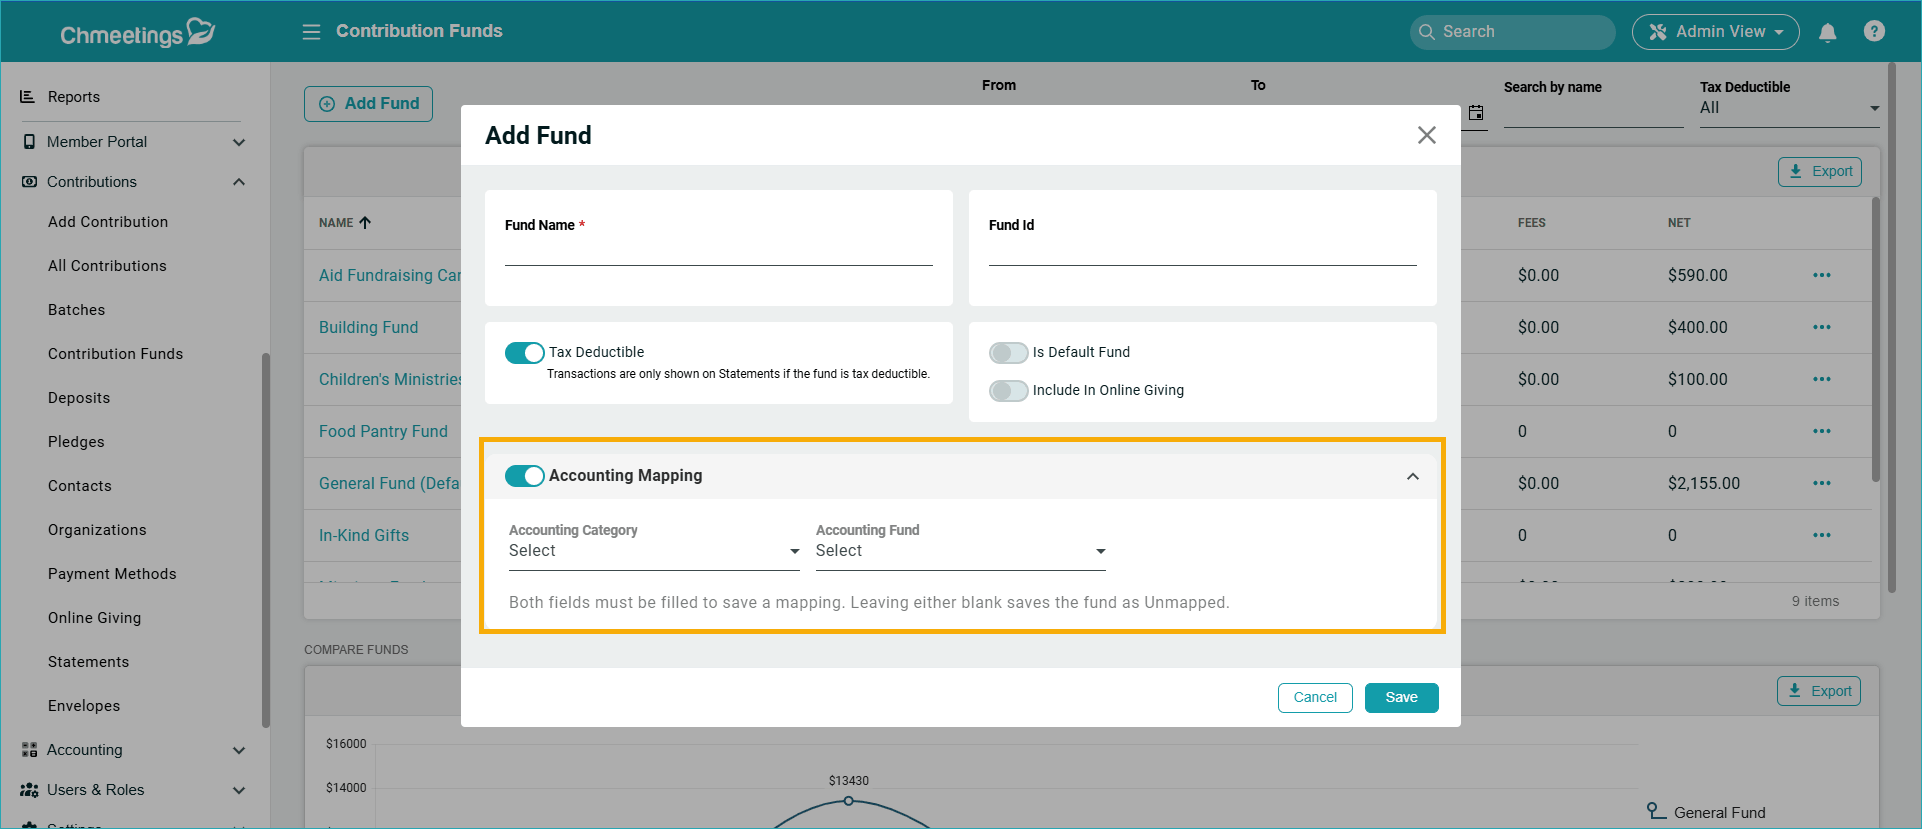Click the General Fund chart legend marker

tap(1656, 811)
